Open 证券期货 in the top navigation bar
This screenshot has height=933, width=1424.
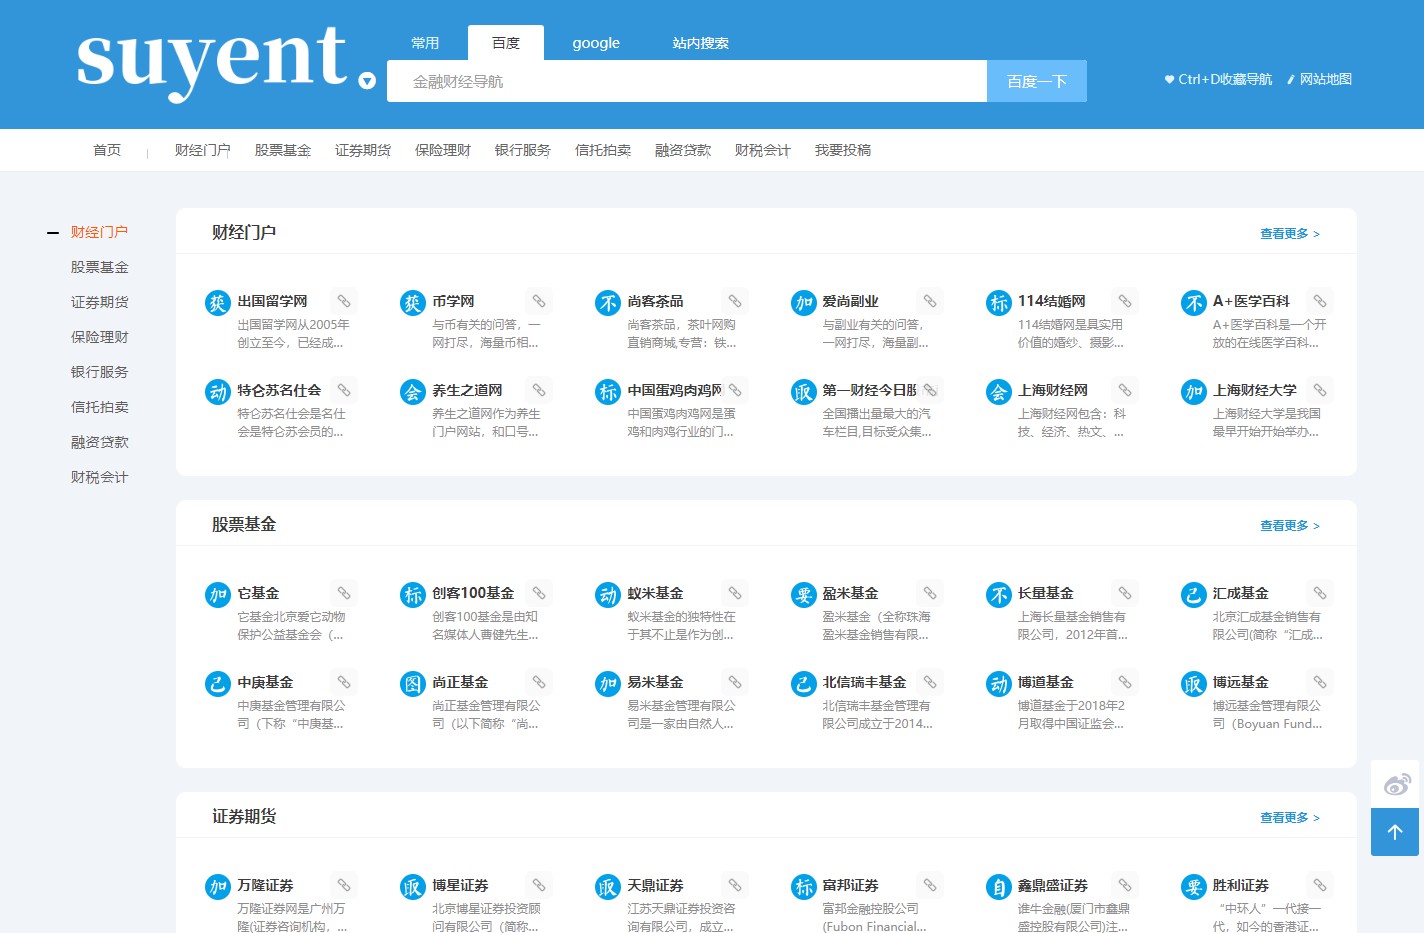pyautogui.click(x=362, y=150)
